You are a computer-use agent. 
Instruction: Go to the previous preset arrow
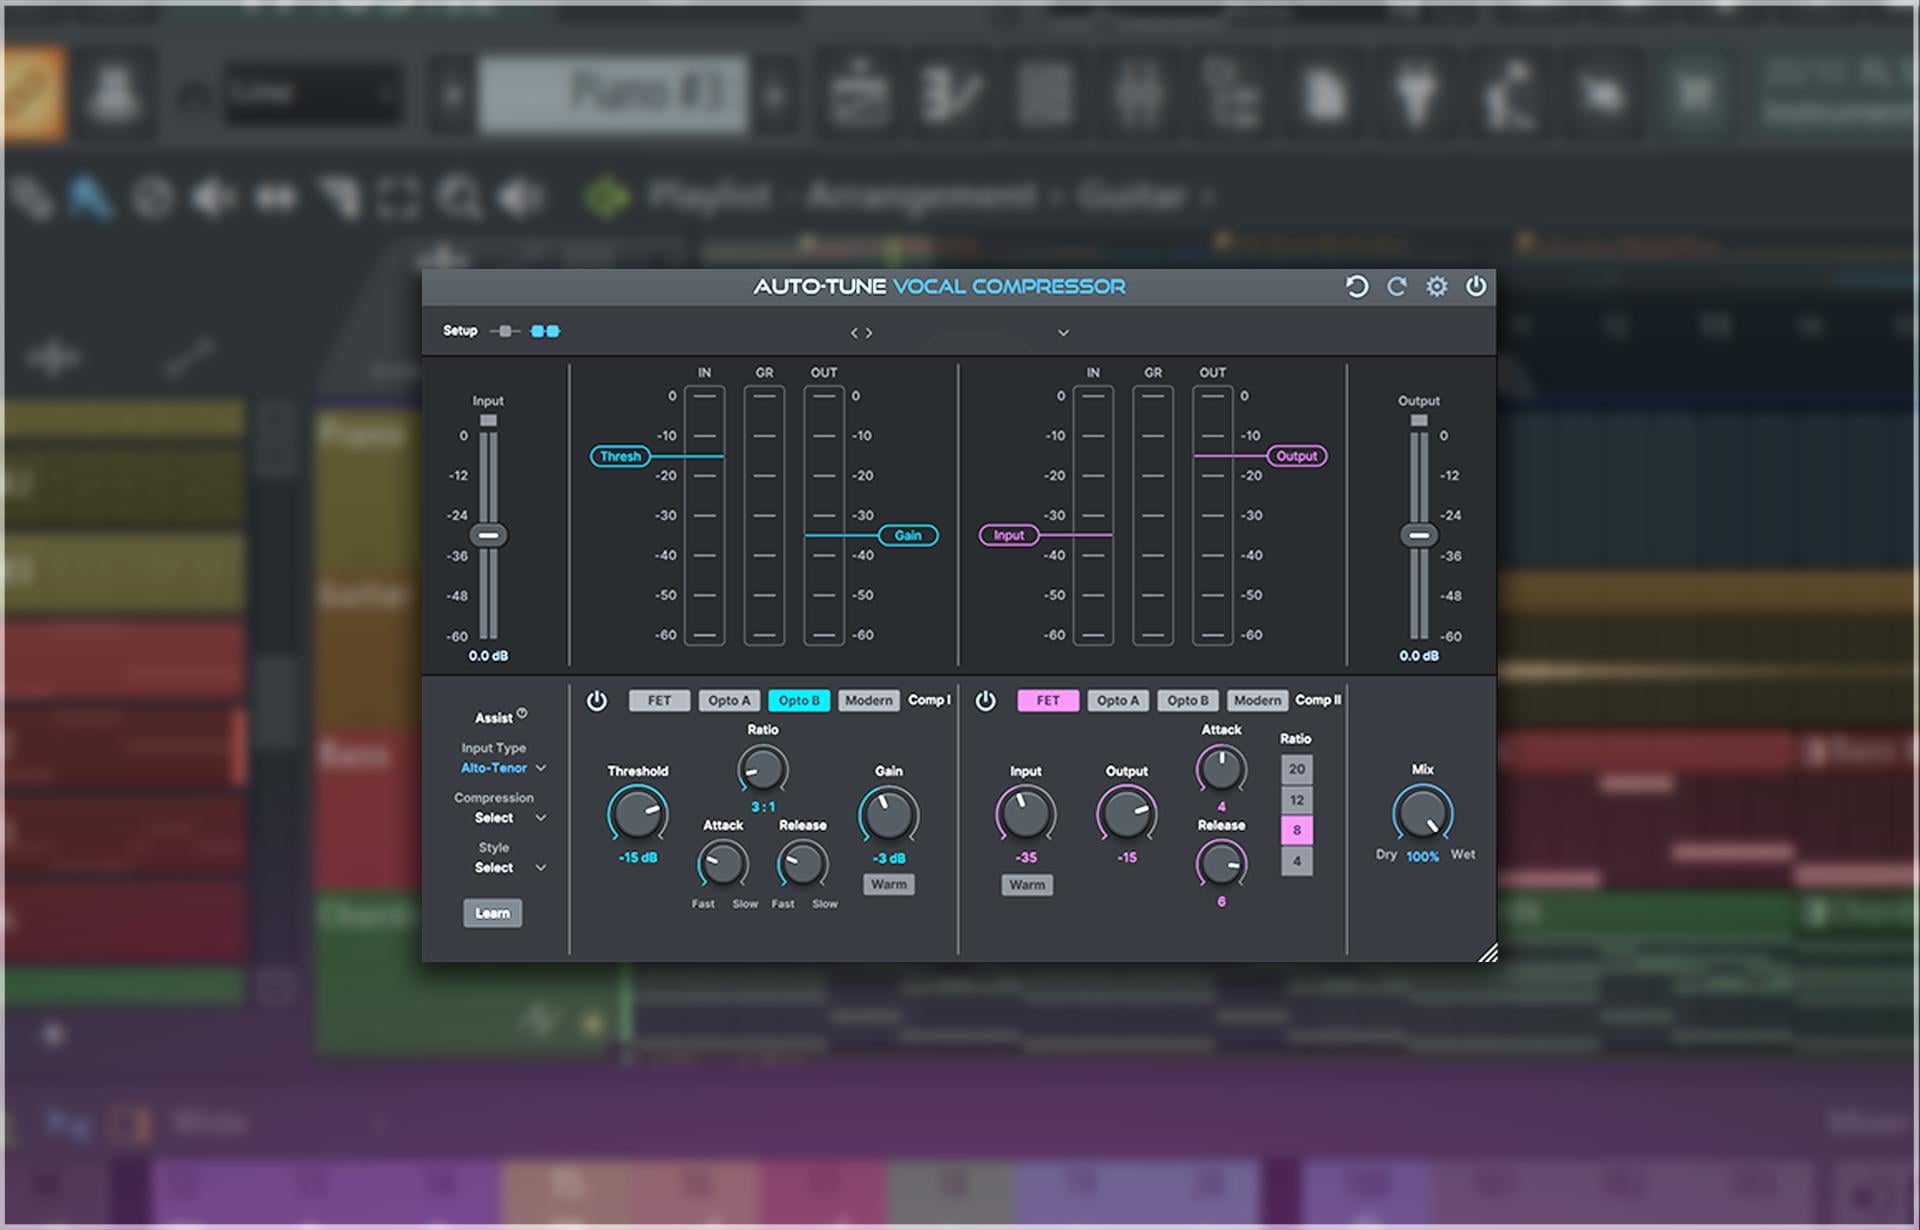(x=854, y=333)
